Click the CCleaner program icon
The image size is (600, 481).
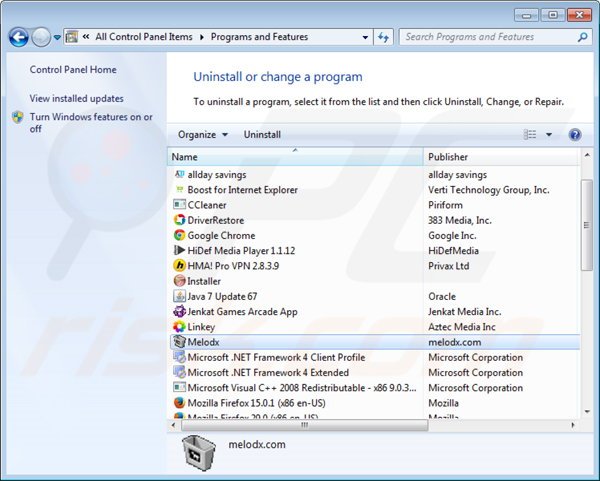pos(179,205)
